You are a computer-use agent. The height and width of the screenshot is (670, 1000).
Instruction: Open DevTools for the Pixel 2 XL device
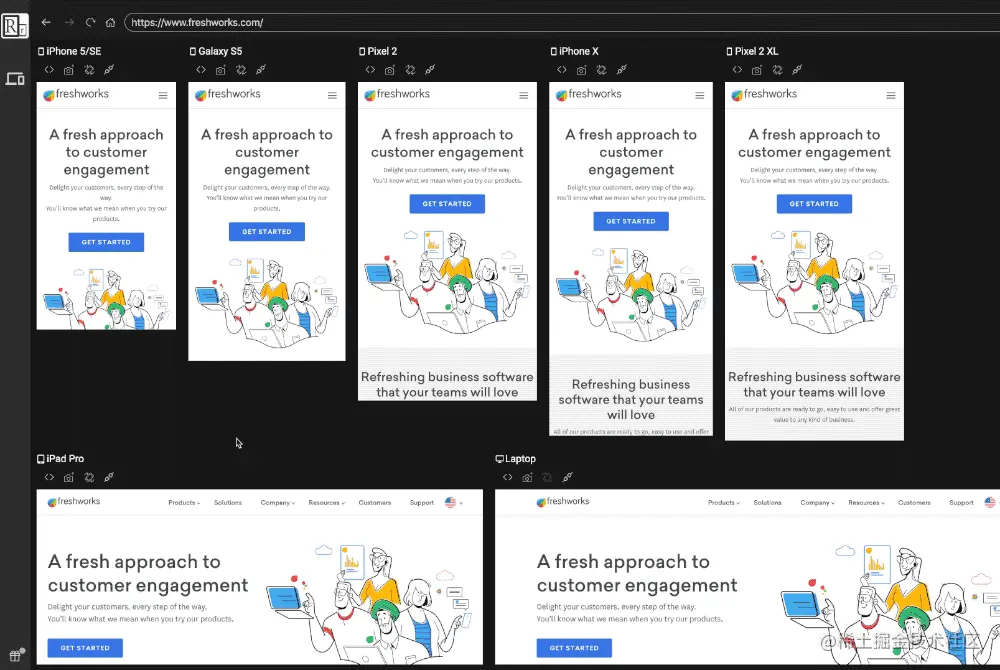tap(737, 69)
